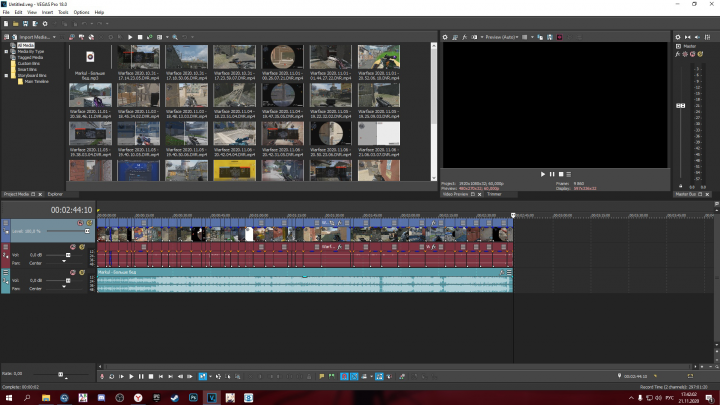
Task: Expand the Media By Type node
Action: [x=6, y=51]
